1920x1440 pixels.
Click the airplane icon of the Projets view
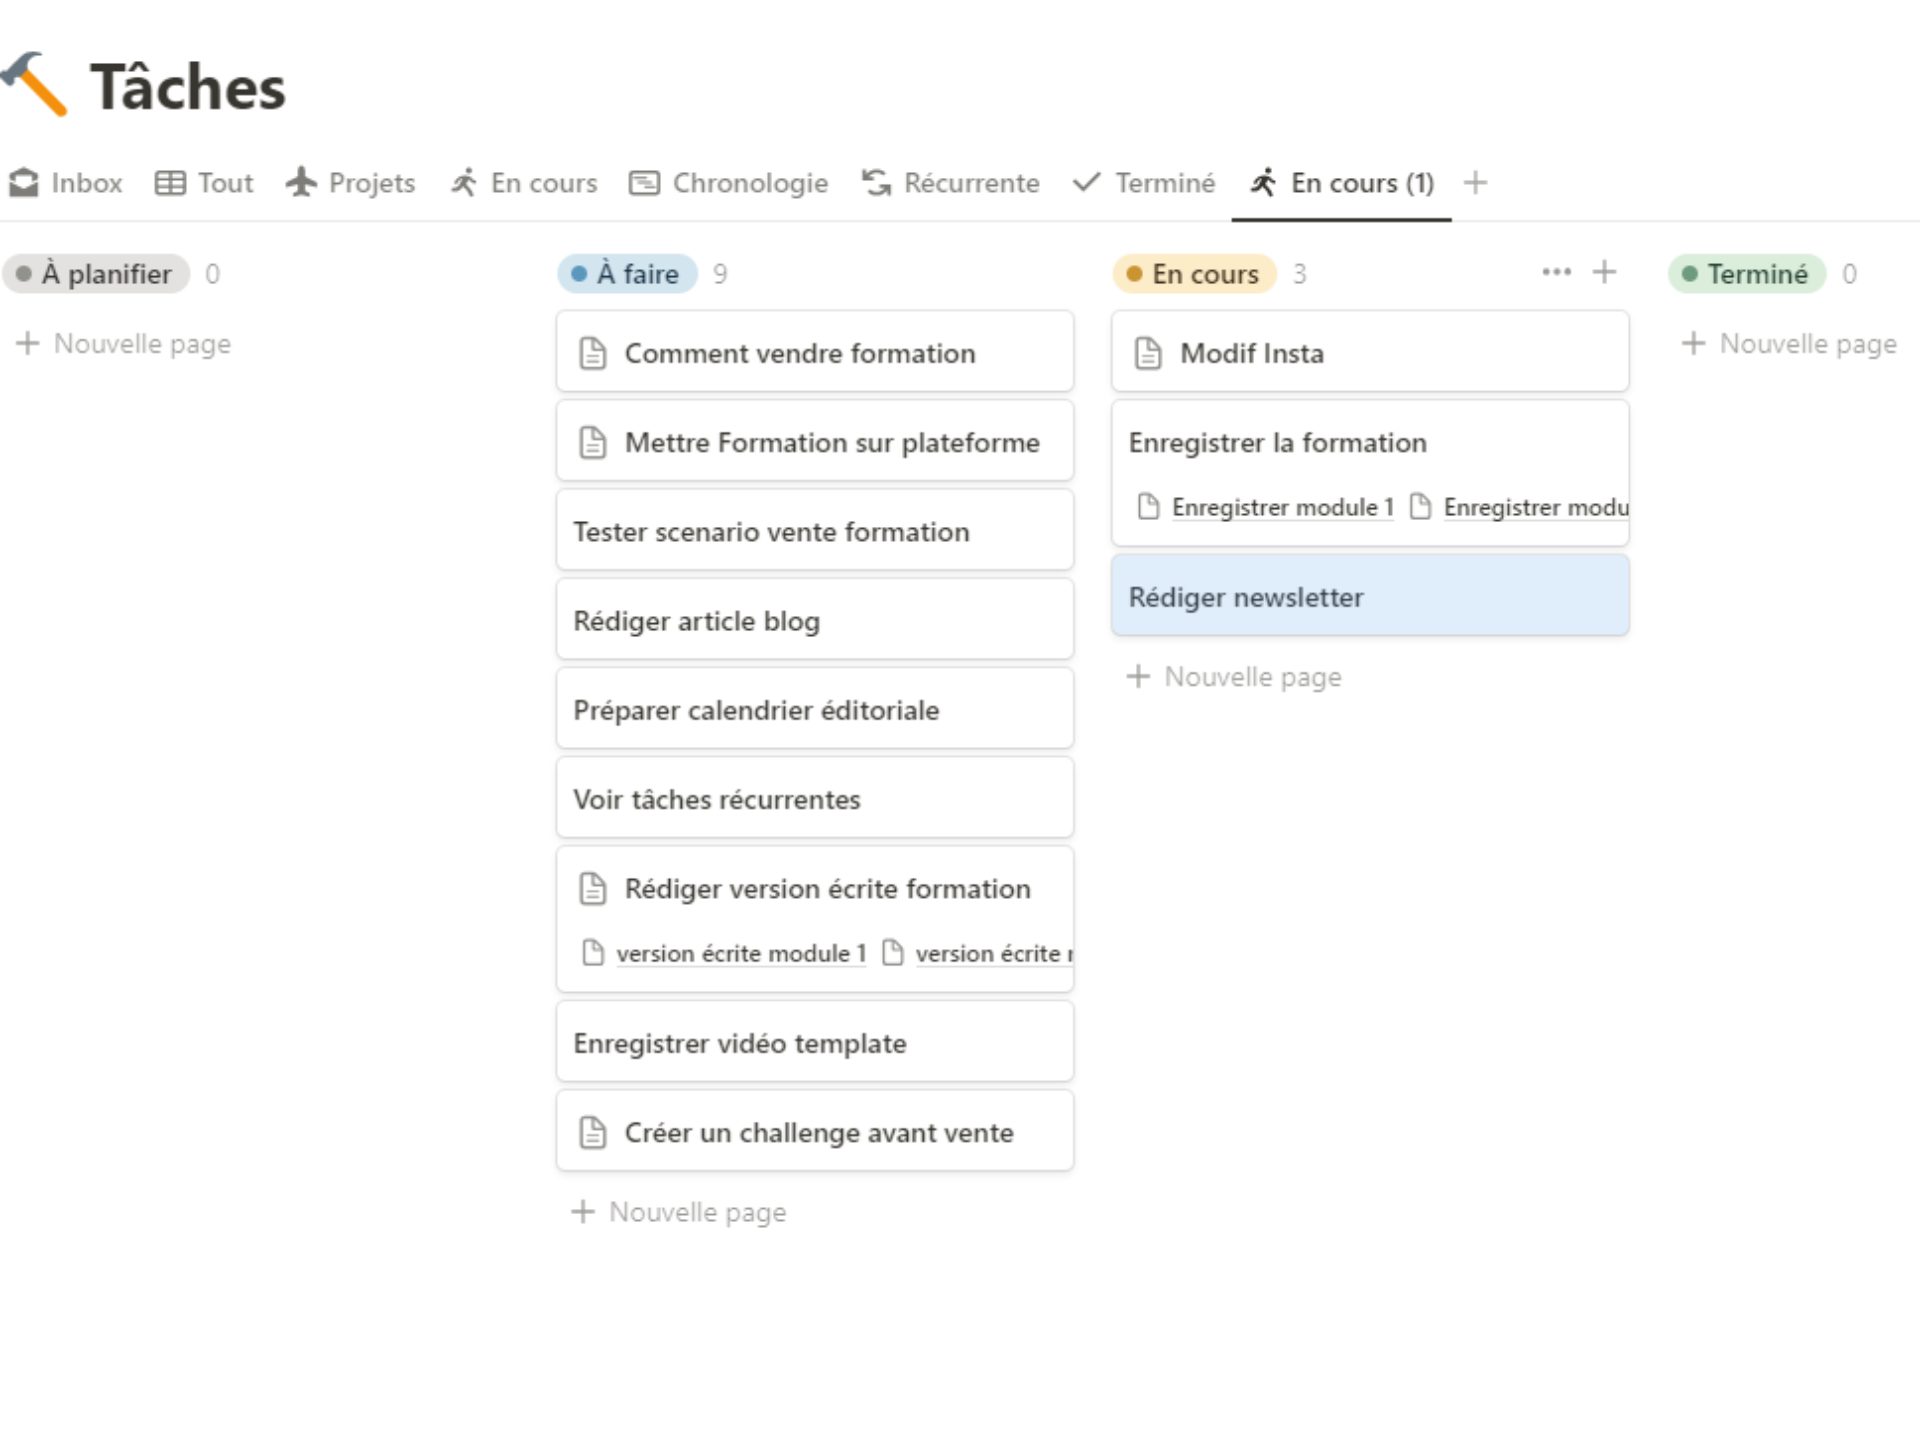coord(302,182)
